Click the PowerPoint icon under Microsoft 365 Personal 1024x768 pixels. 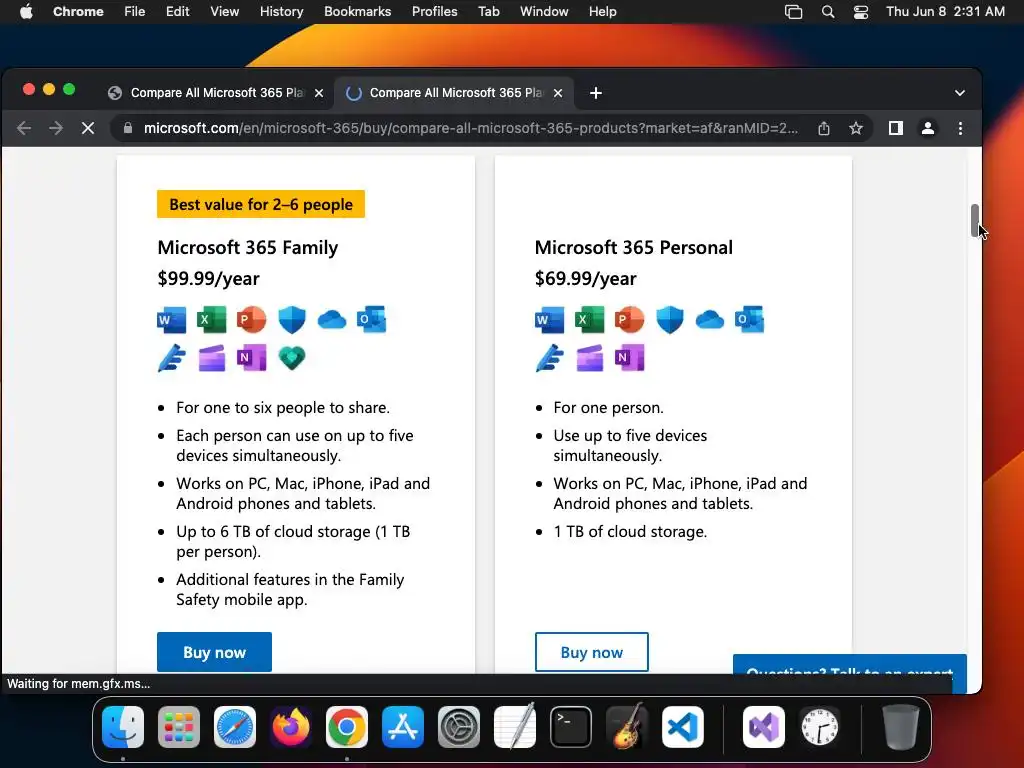click(x=629, y=320)
